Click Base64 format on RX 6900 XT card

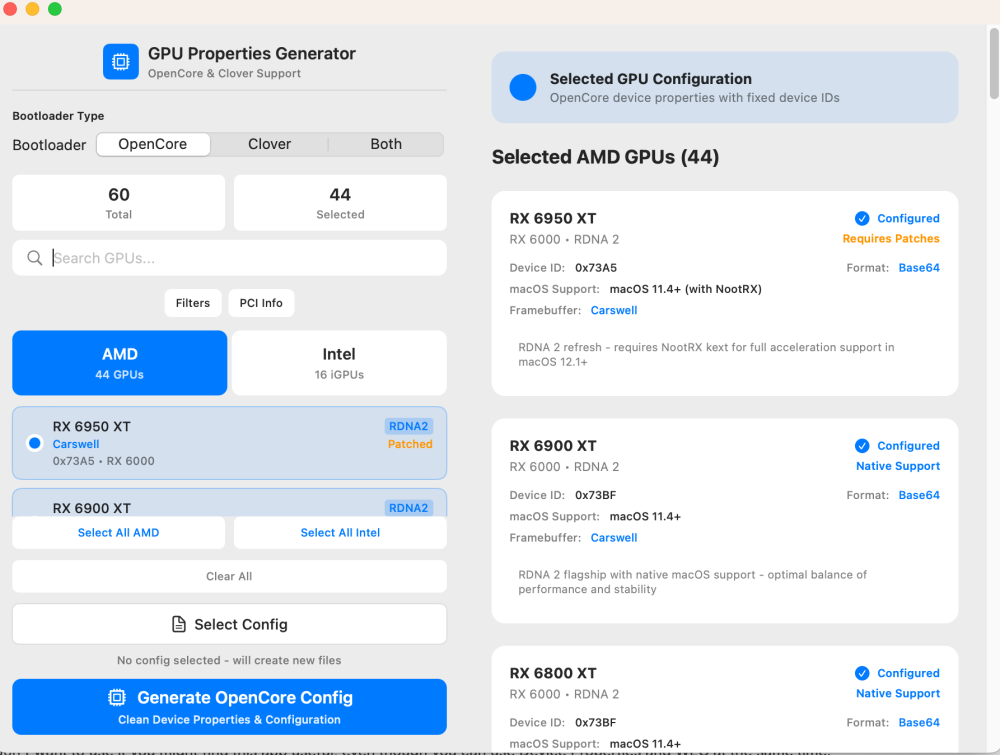(x=918, y=495)
